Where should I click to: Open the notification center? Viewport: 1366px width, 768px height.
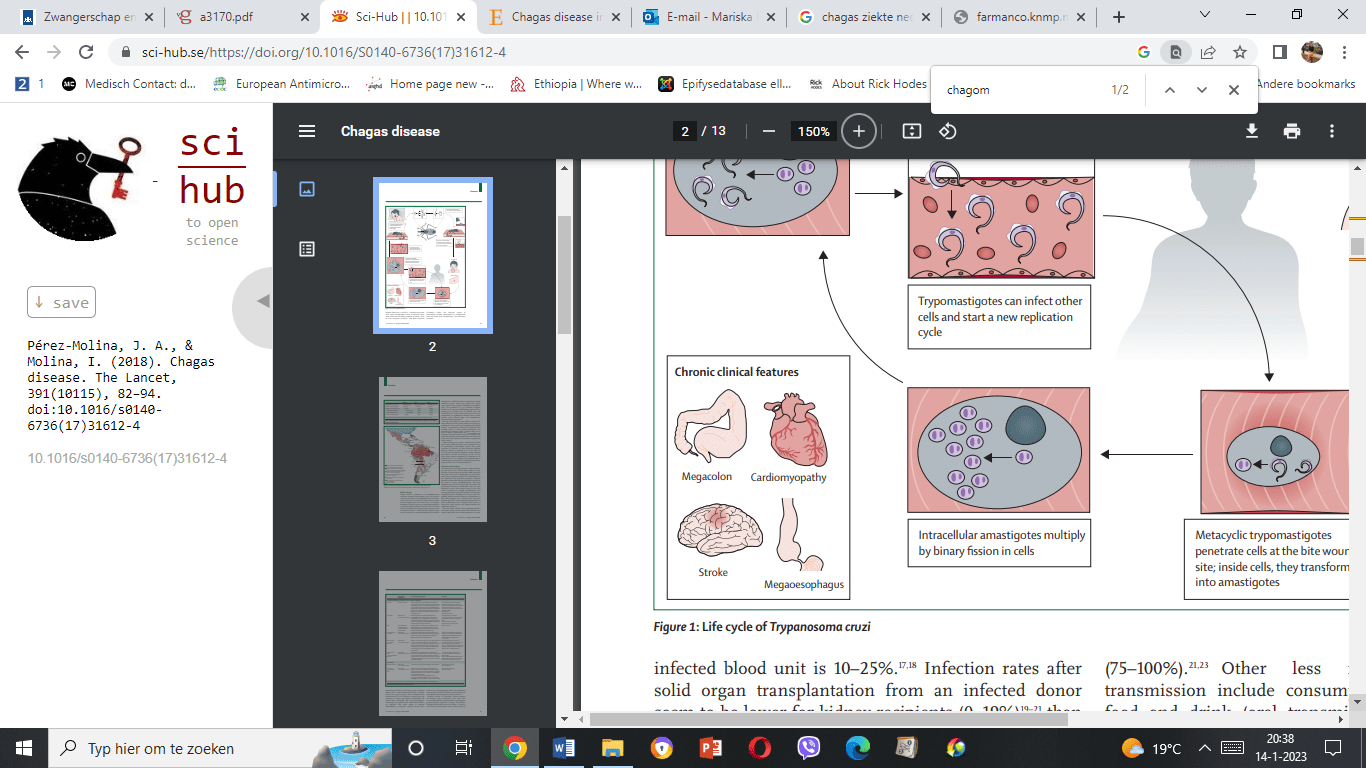pos(1333,748)
